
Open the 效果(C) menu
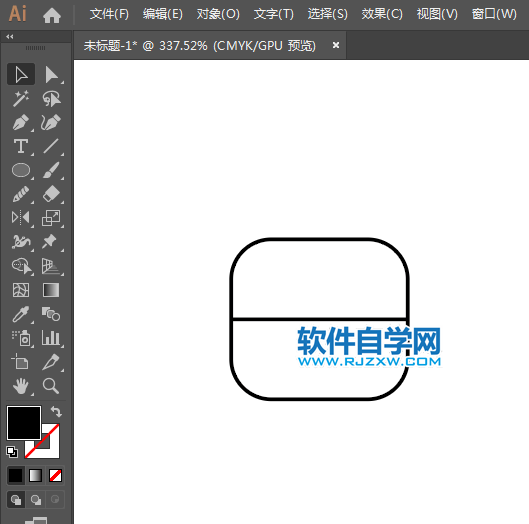tap(382, 14)
